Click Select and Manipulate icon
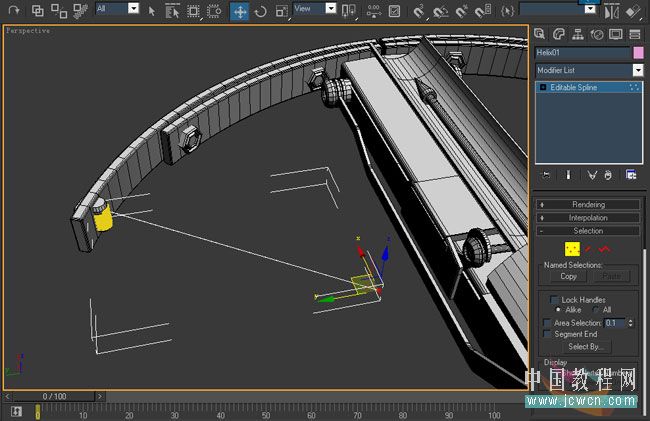 click(x=374, y=11)
